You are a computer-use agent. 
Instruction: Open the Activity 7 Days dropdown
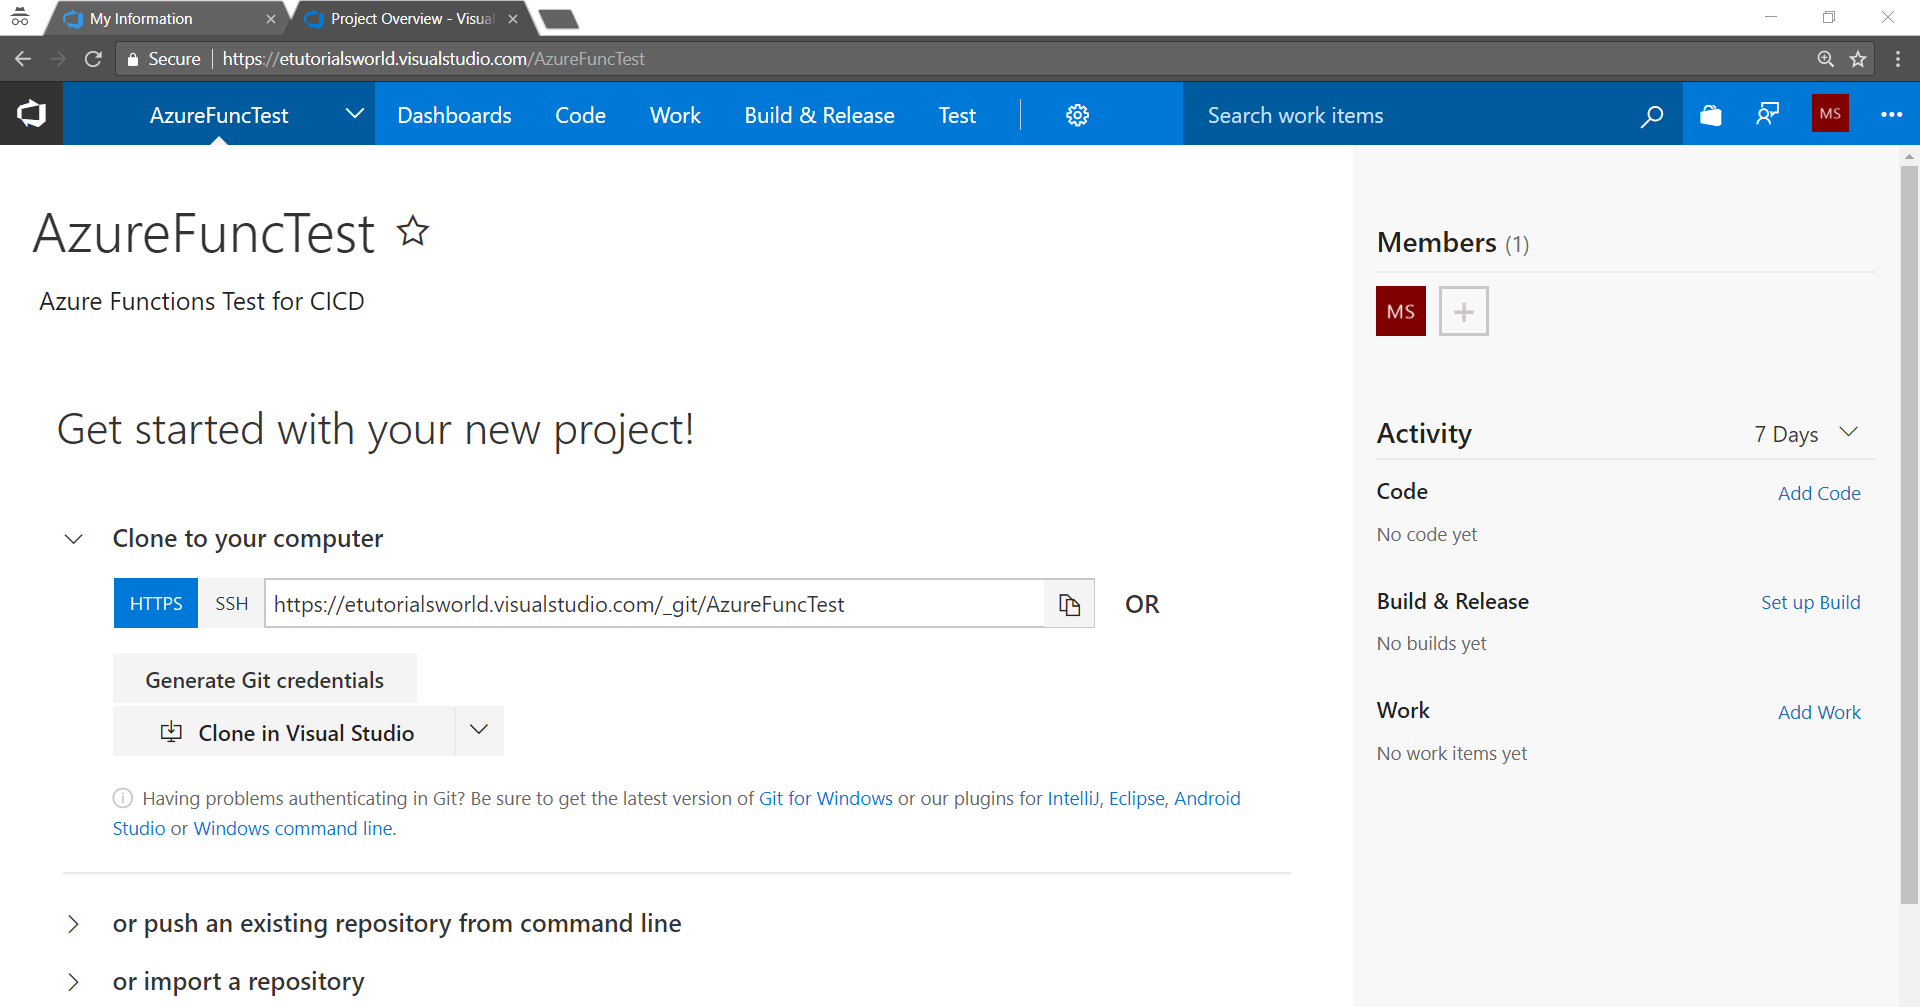(1806, 434)
